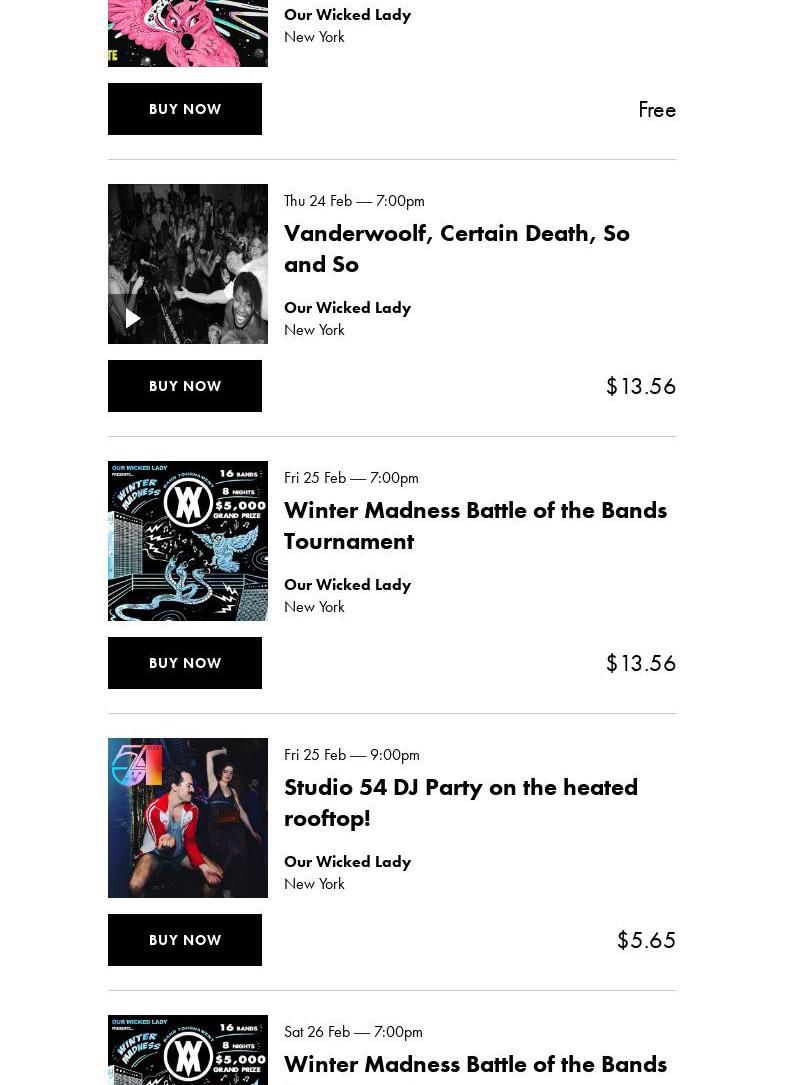Open the black-and-white crowd photo thumbnail
This screenshot has width=785, height=1085.
[x=188, y=264]
